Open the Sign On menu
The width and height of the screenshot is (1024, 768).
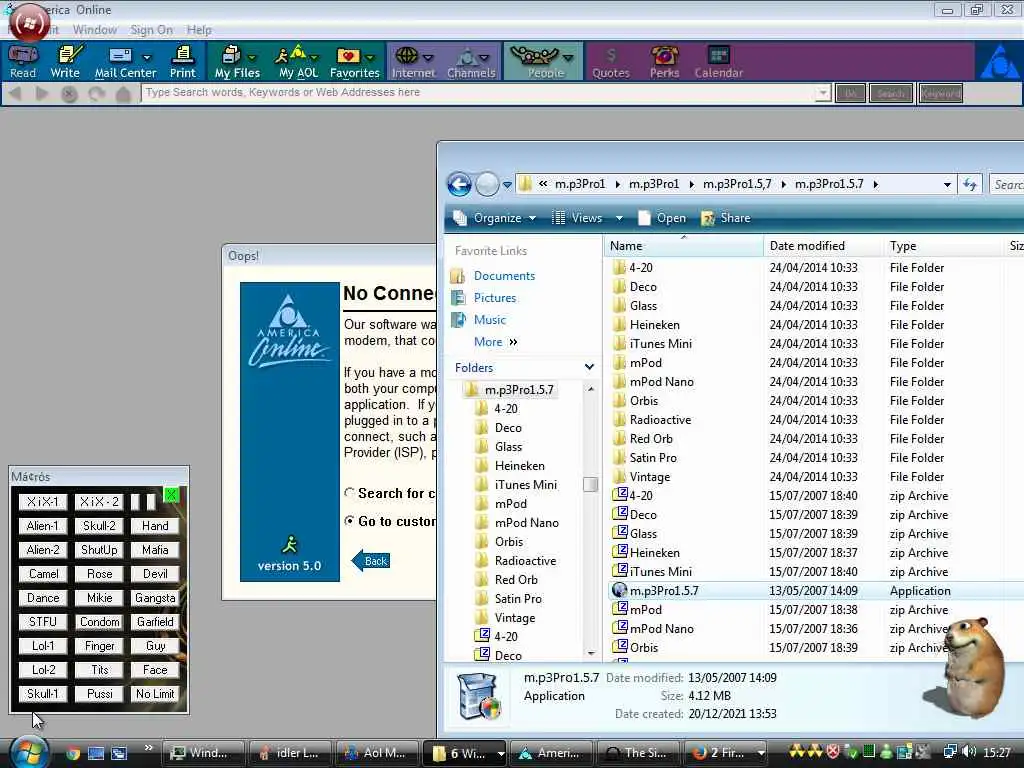151,30
